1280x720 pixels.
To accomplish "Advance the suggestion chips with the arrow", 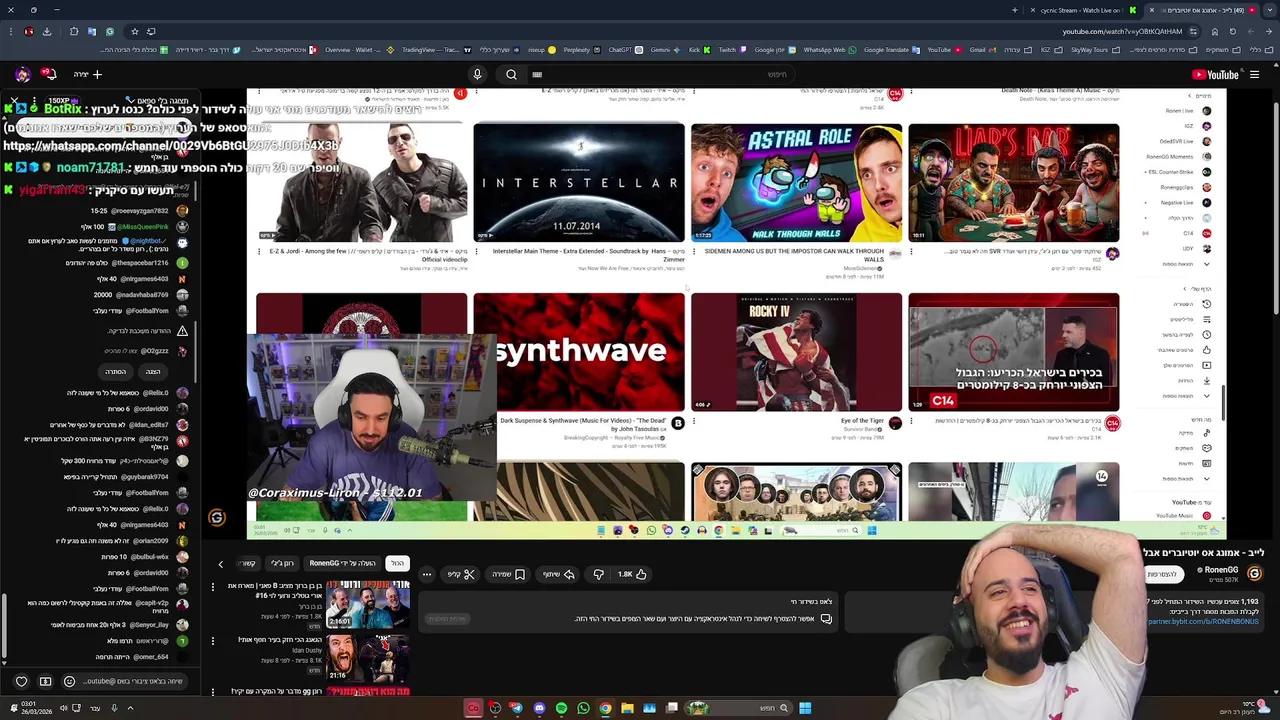I will pyautogui.click(x=221, y=564).
